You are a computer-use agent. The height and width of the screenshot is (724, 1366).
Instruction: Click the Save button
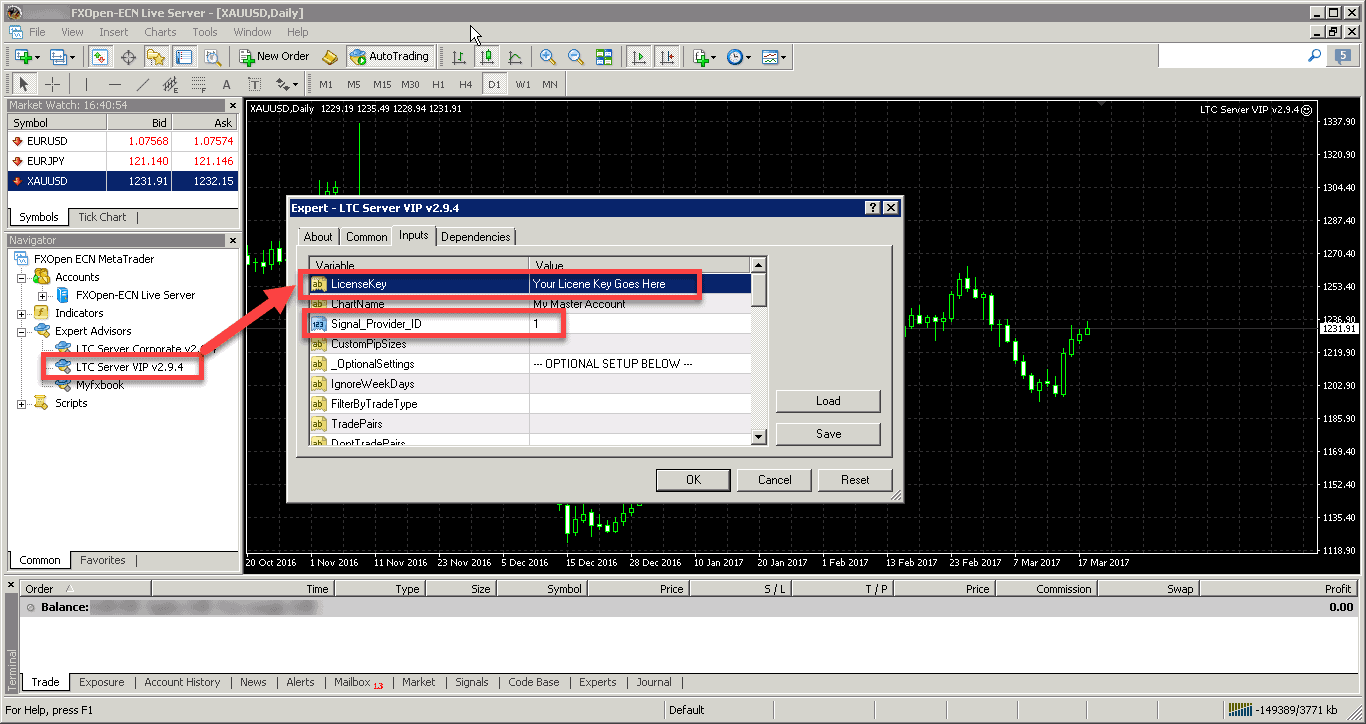click(828, 434)
